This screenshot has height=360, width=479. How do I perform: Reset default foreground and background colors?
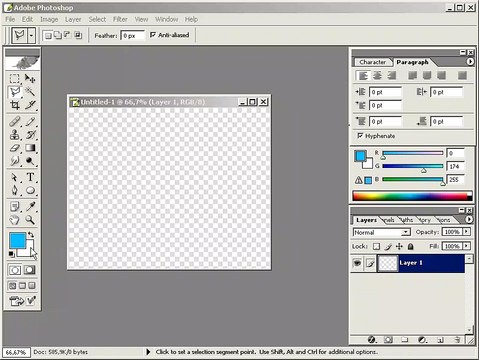[x=12, y=254]
